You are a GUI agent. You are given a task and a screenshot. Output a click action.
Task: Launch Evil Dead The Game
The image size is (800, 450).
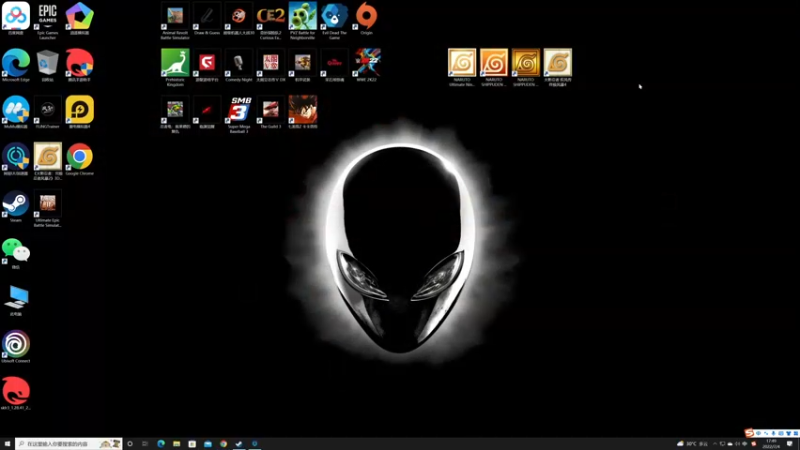334,21
